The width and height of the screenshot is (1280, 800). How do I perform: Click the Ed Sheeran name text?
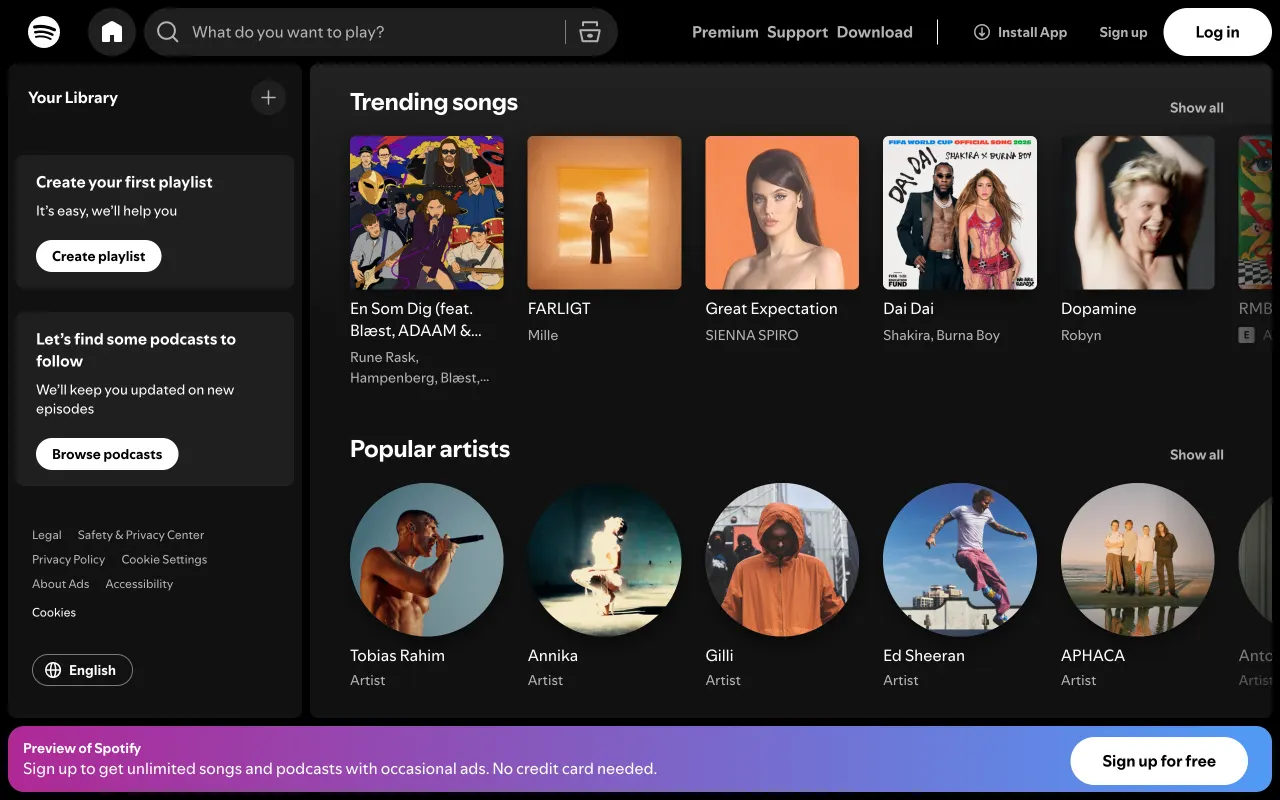coord(924,656)
